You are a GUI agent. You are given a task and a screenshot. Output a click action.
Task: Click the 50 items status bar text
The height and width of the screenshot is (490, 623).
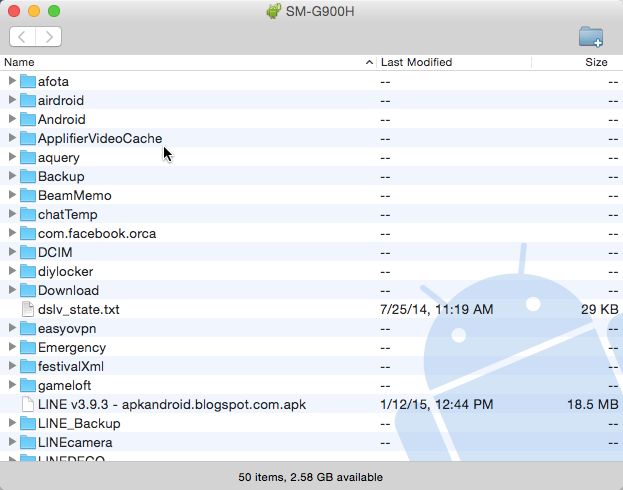[x=310, y=477]
